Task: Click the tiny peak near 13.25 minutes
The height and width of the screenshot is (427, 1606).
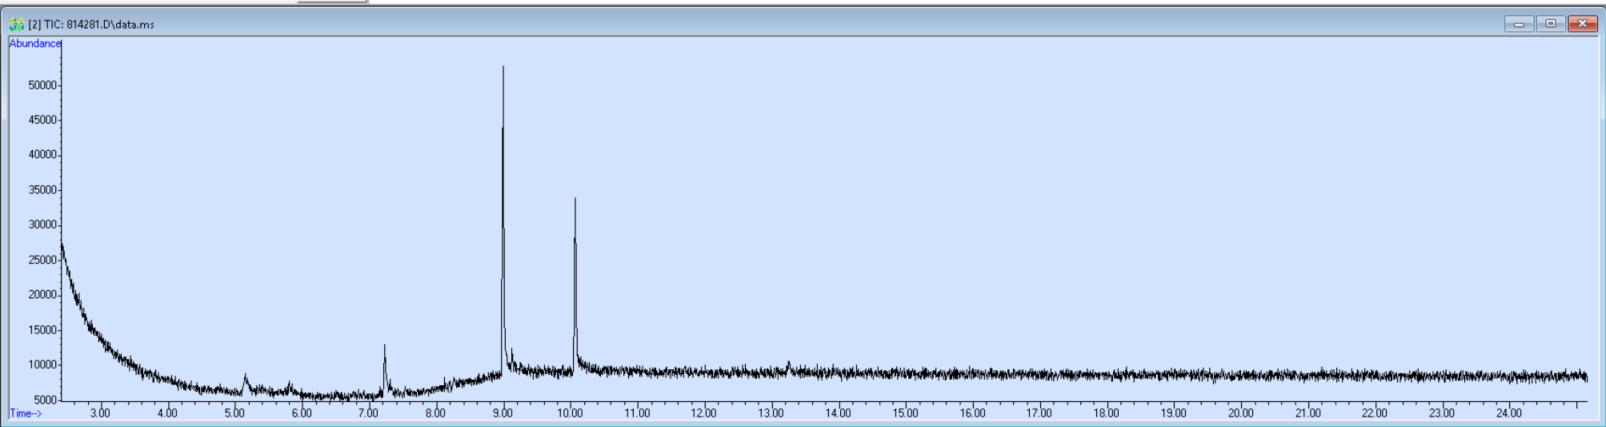Action: [x=788, y=365]
